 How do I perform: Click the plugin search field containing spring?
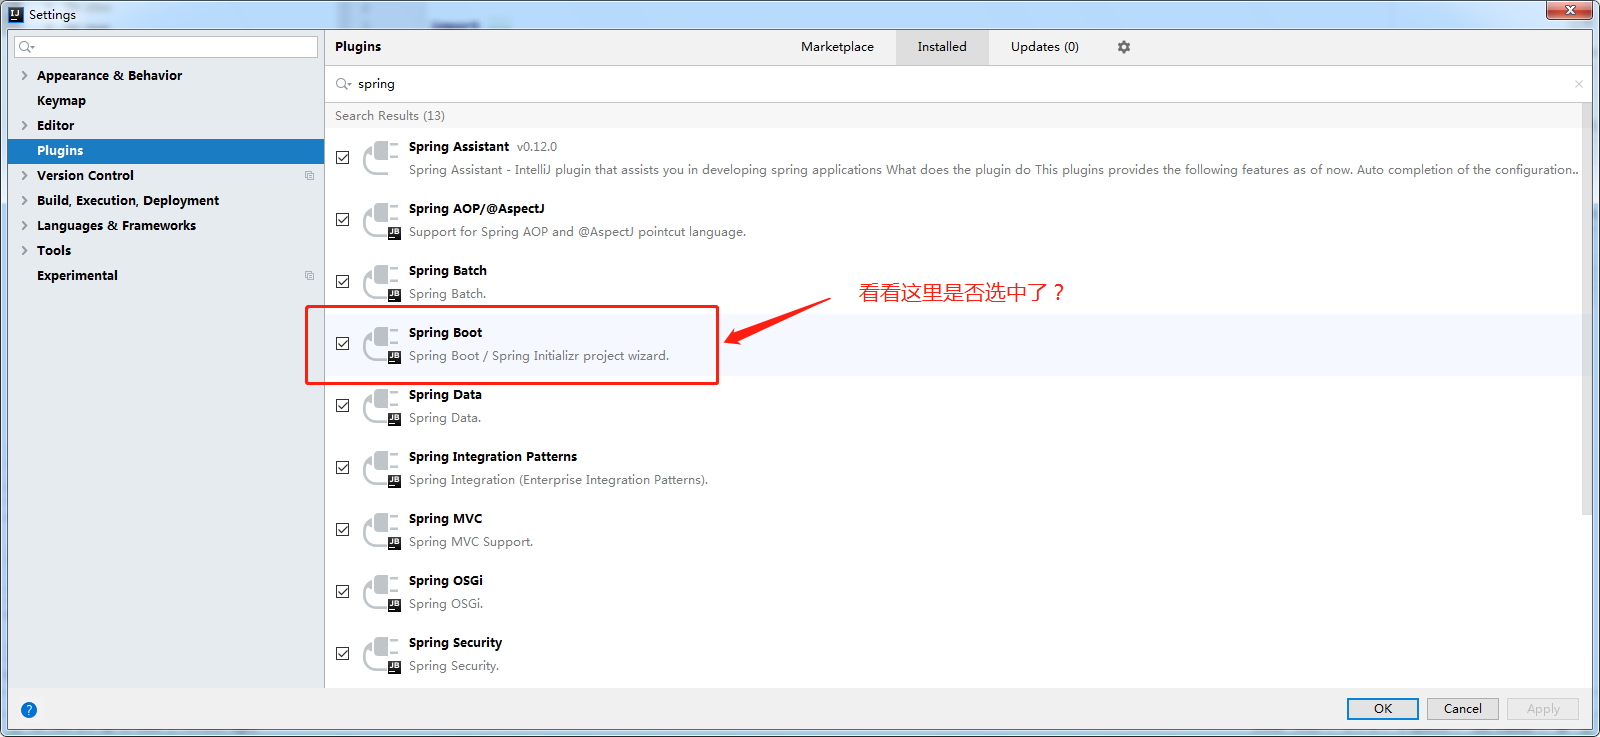[x=958, y=84]
